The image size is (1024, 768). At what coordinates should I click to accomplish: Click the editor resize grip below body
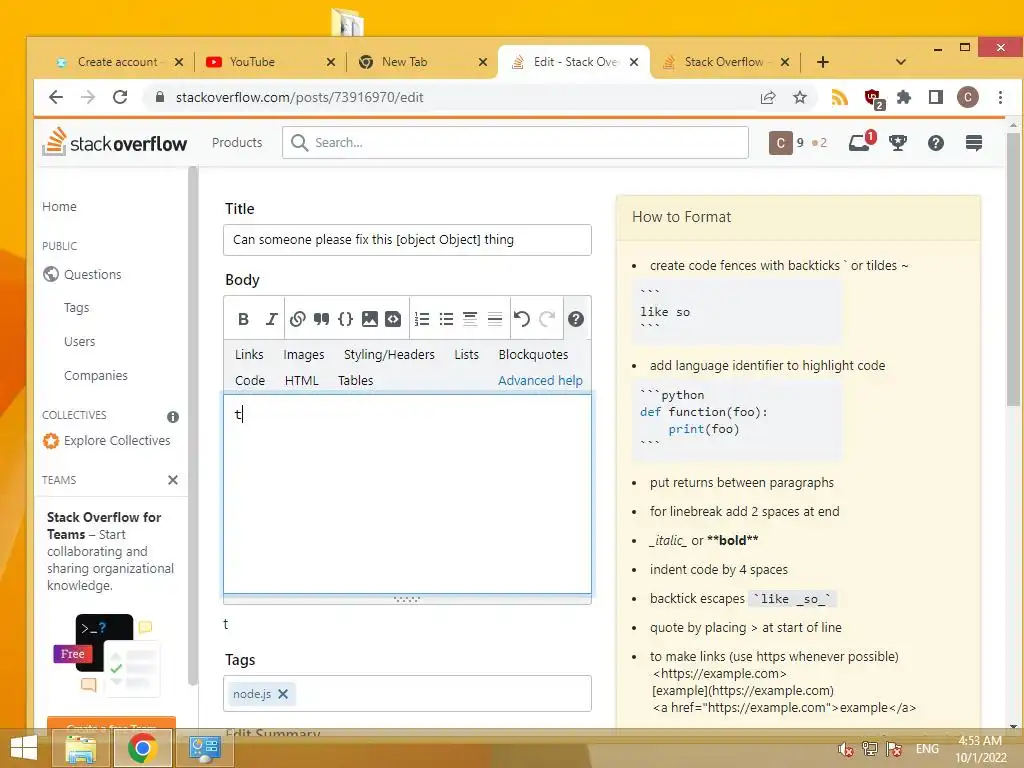[408, 599]
